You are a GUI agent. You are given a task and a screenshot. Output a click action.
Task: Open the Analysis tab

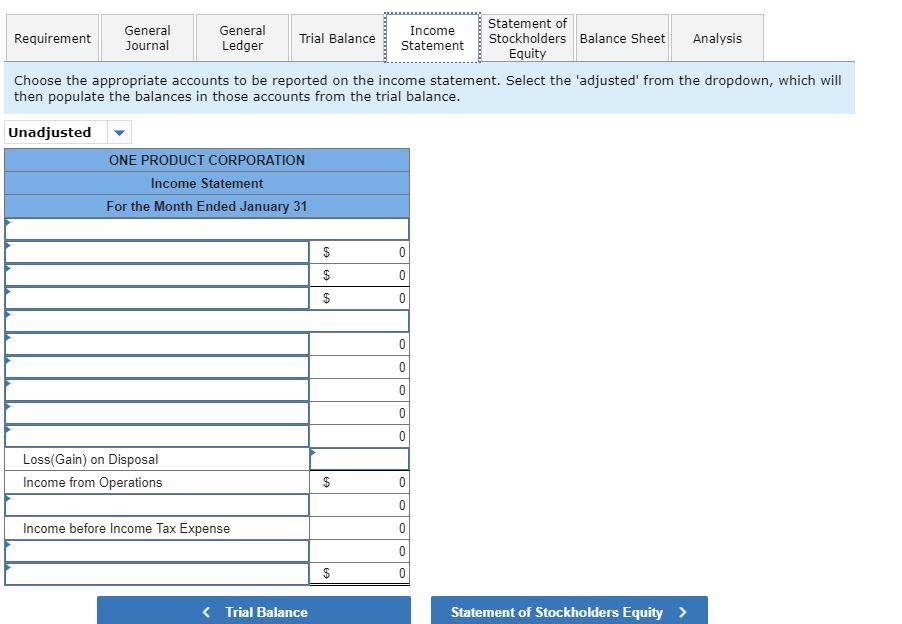pos(717,38)
